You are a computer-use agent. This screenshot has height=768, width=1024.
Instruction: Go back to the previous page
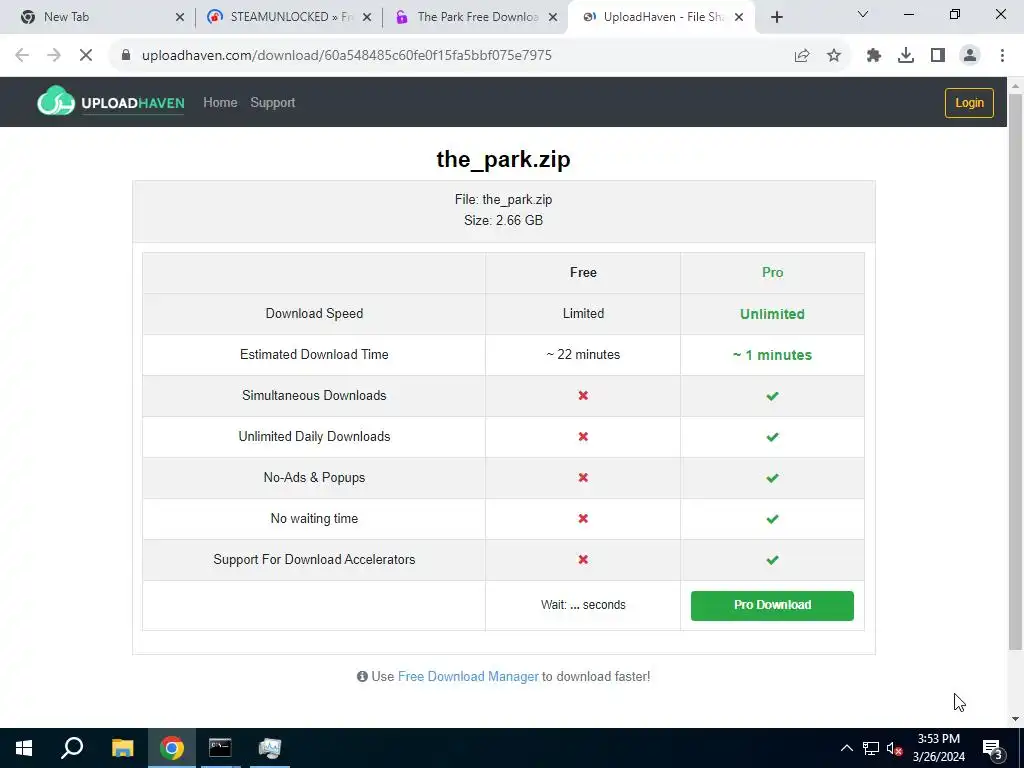tap(22, 56)
